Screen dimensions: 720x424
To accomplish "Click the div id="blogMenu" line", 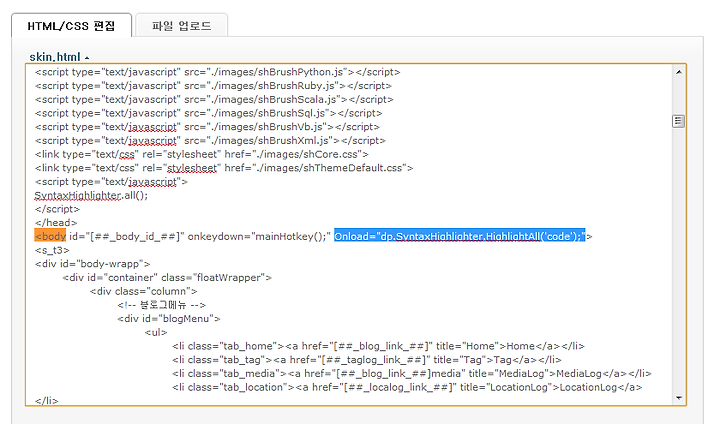I will [x=169, y=319].
